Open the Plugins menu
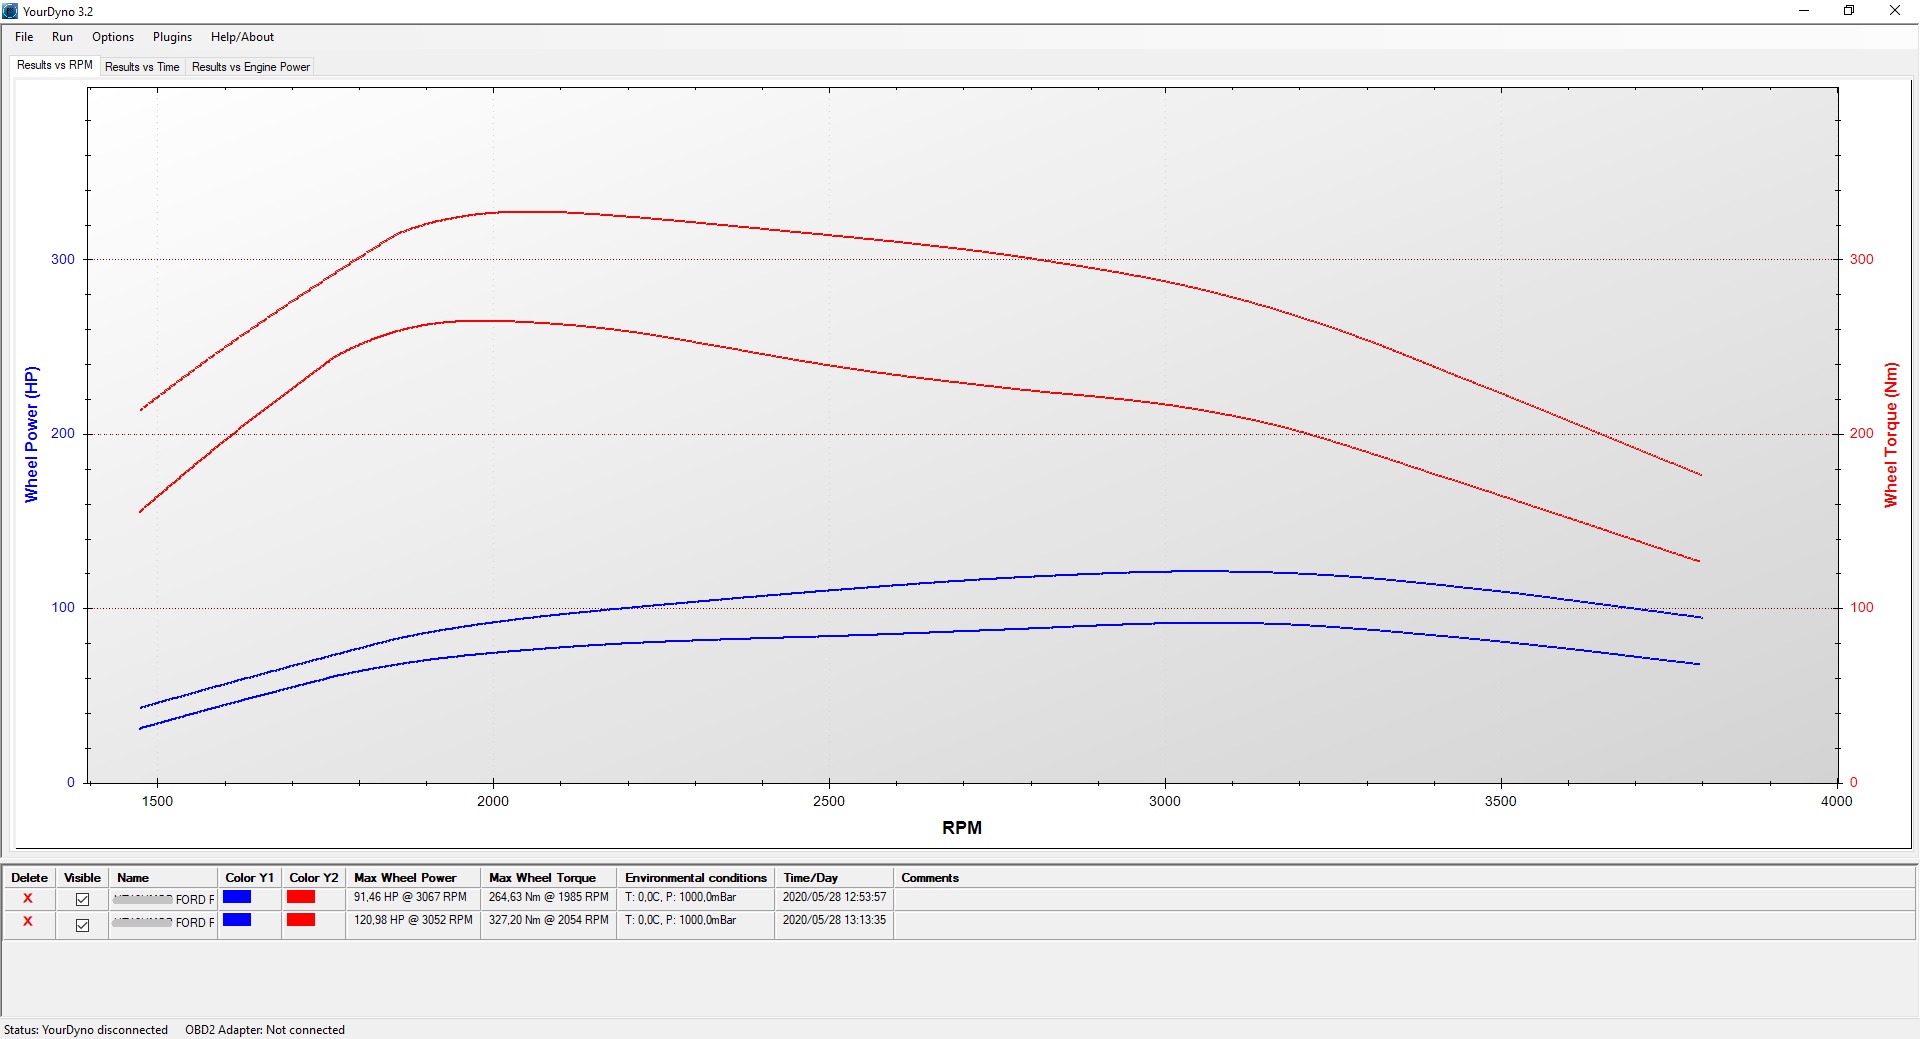1920x1039 pixels. (x=172, y=37)
